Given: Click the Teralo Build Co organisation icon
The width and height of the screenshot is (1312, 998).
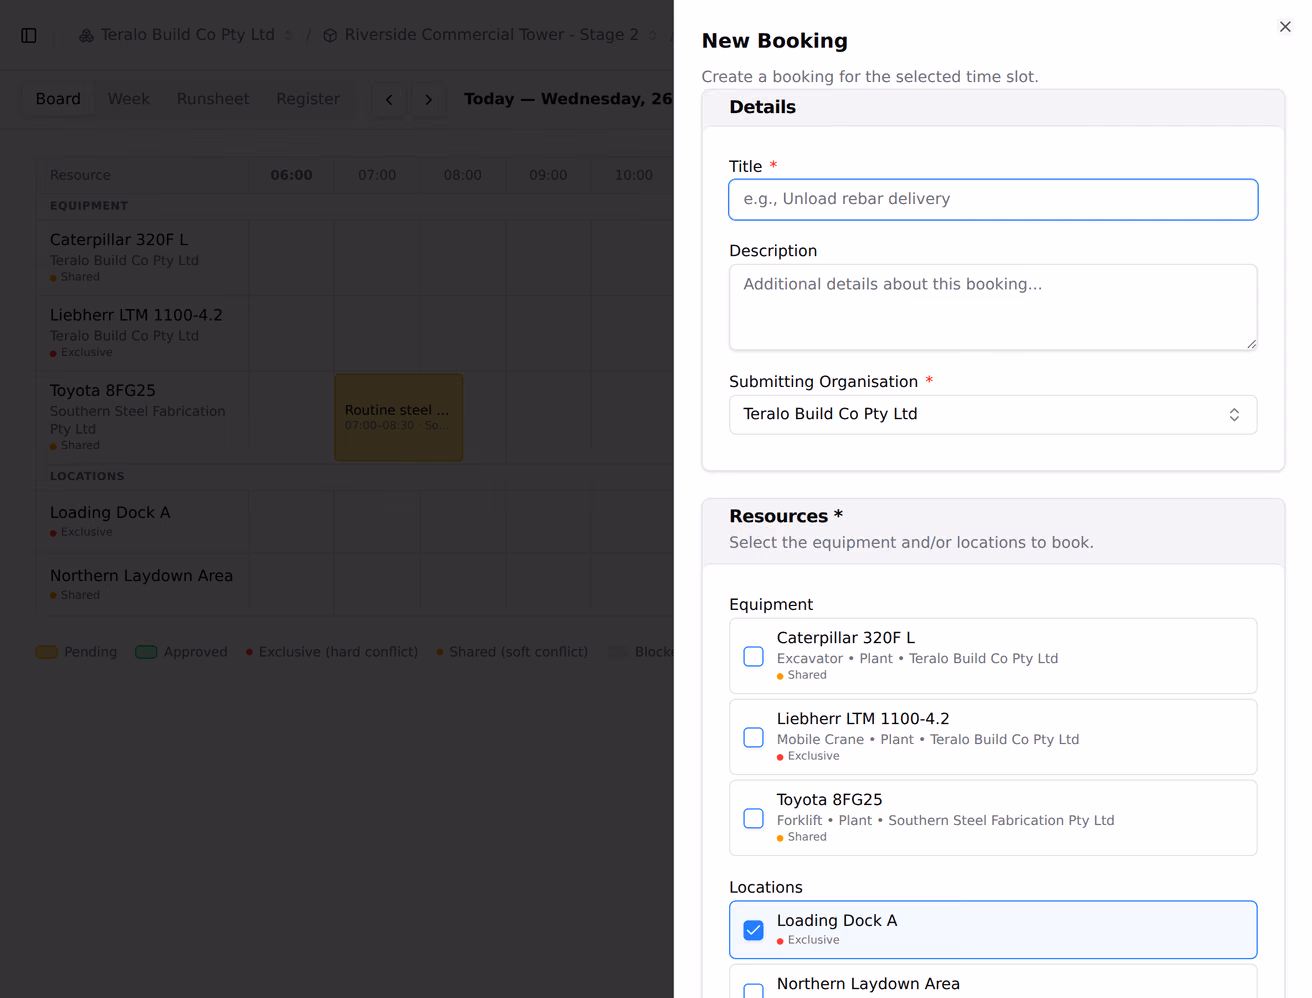Looking at the screenshot, I should click(87, 35).
